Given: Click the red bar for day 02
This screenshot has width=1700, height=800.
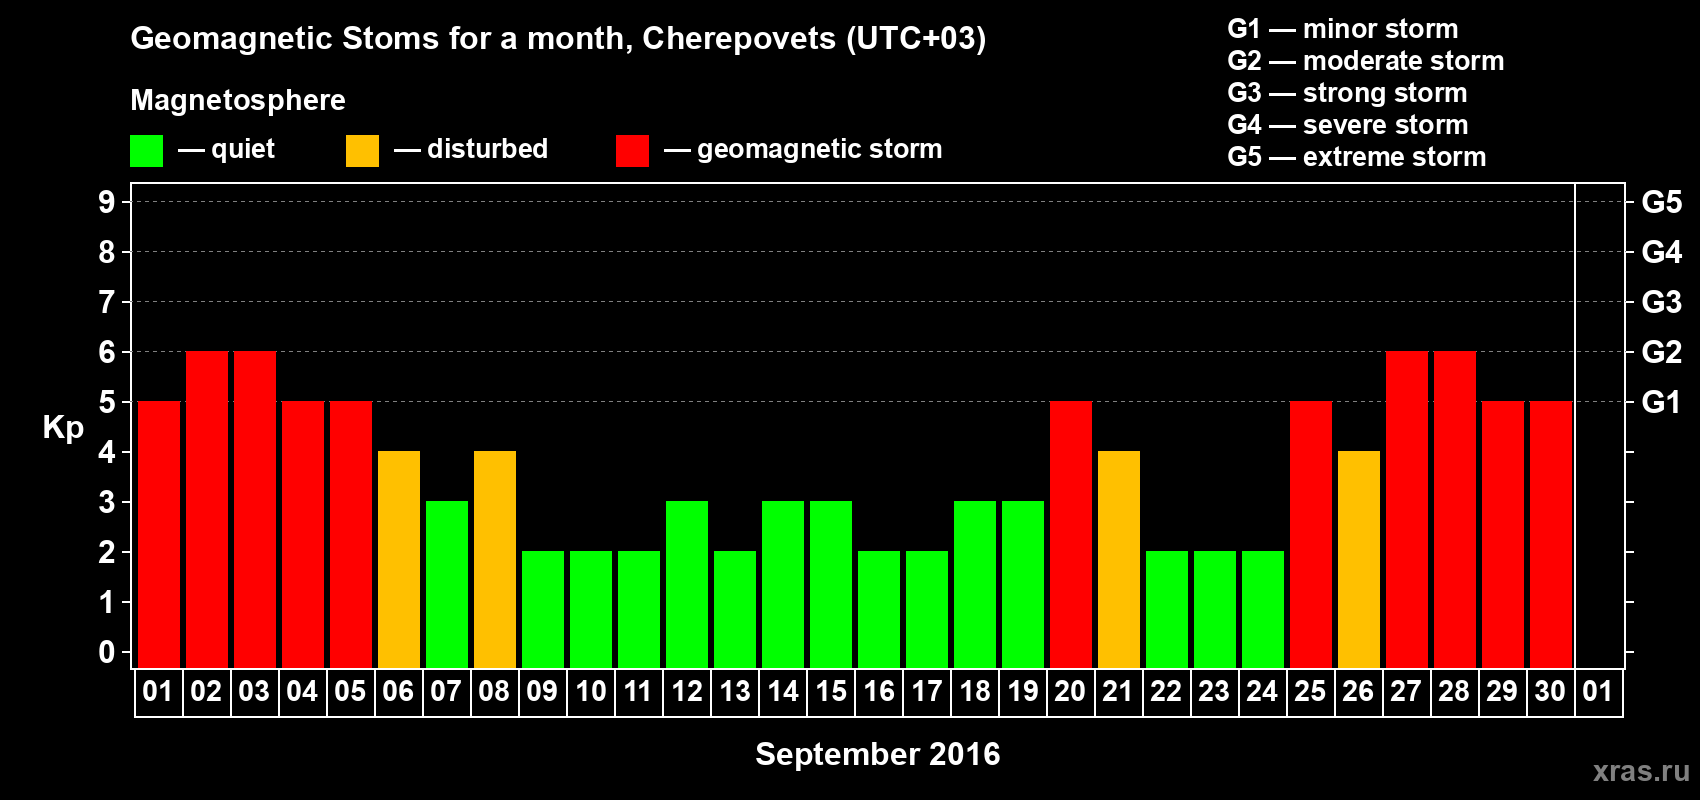Looking at the screenshot, I should click(207, 509).
